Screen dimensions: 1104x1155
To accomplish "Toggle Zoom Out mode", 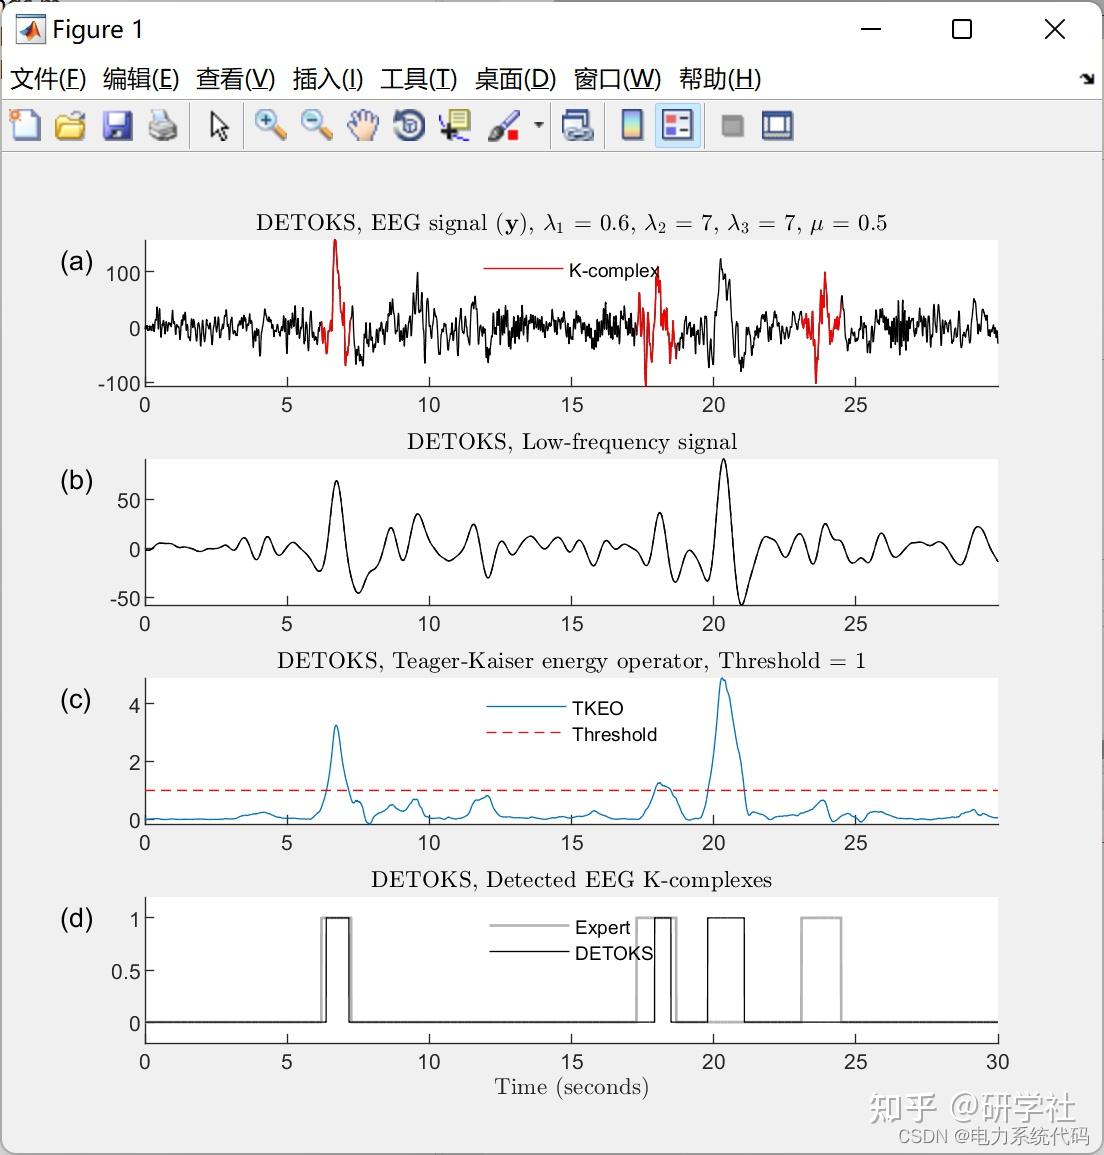I will click(316, 125).
